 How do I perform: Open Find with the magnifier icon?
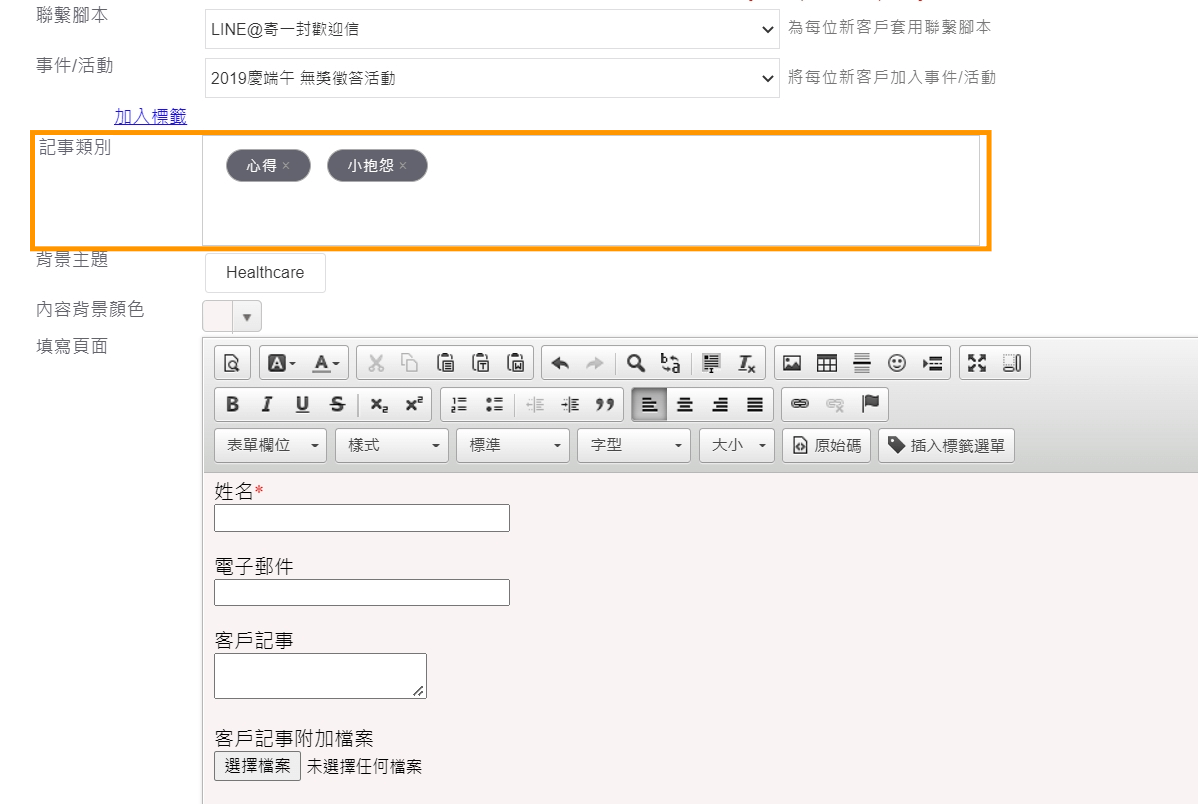pyautogui.click(x=635, y=363)
